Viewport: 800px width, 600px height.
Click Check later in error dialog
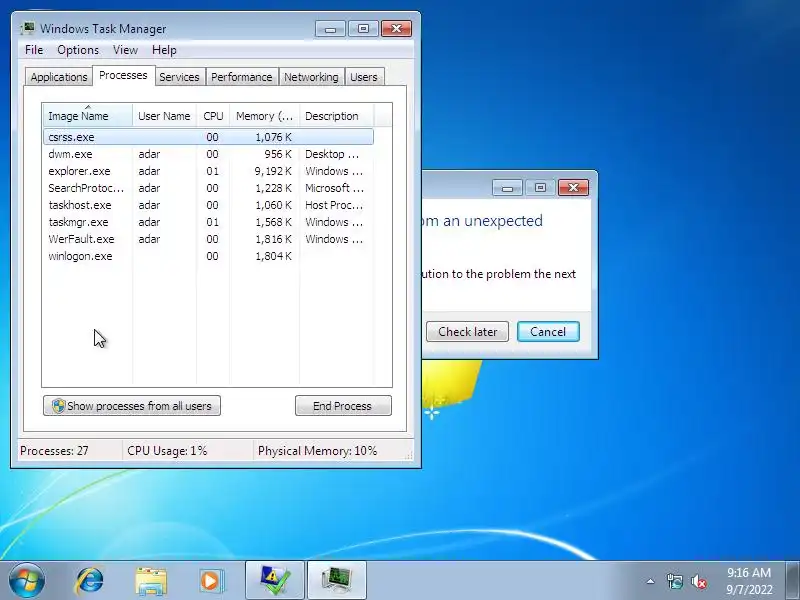pyautogui.click(x=467, y=332)
